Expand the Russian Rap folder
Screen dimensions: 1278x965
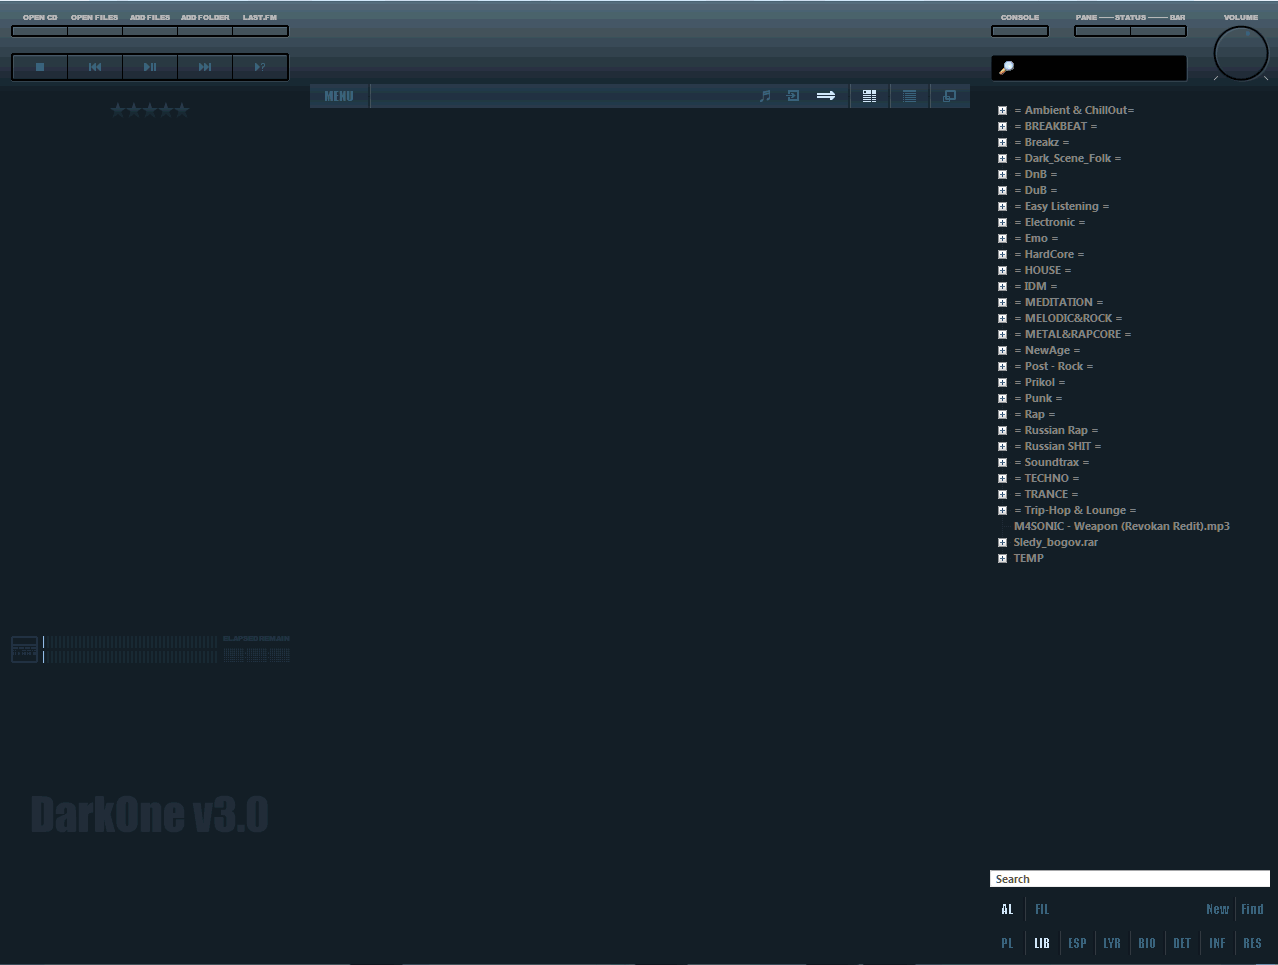click(1002, 431)
